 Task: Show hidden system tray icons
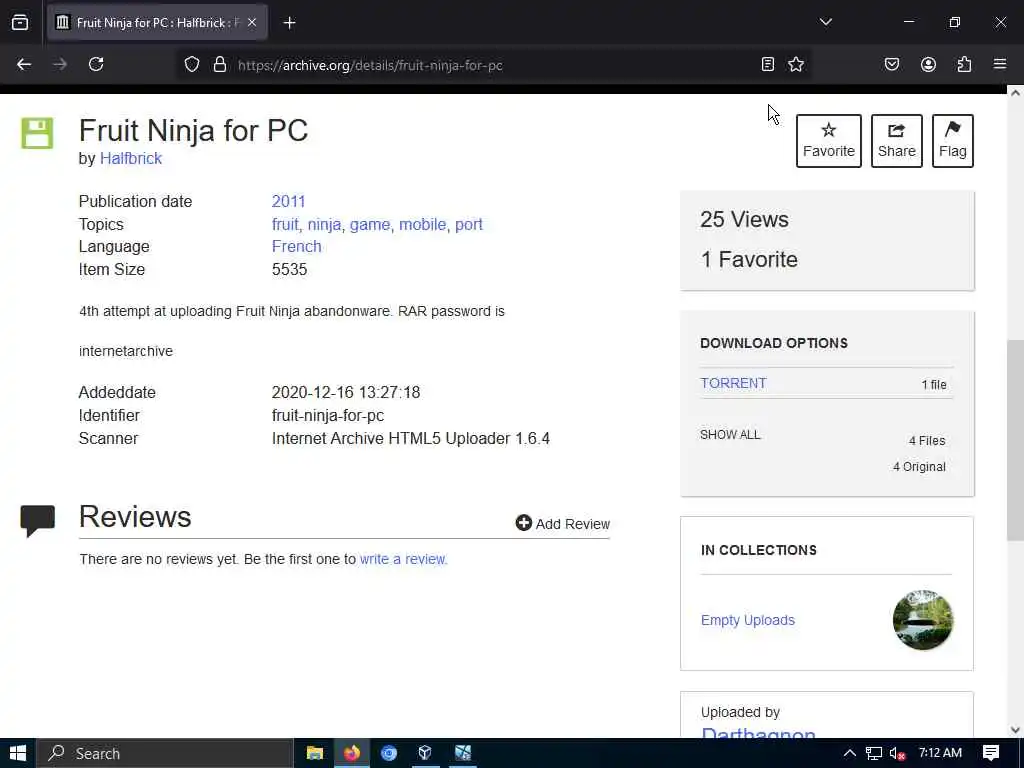pos(850,753)
